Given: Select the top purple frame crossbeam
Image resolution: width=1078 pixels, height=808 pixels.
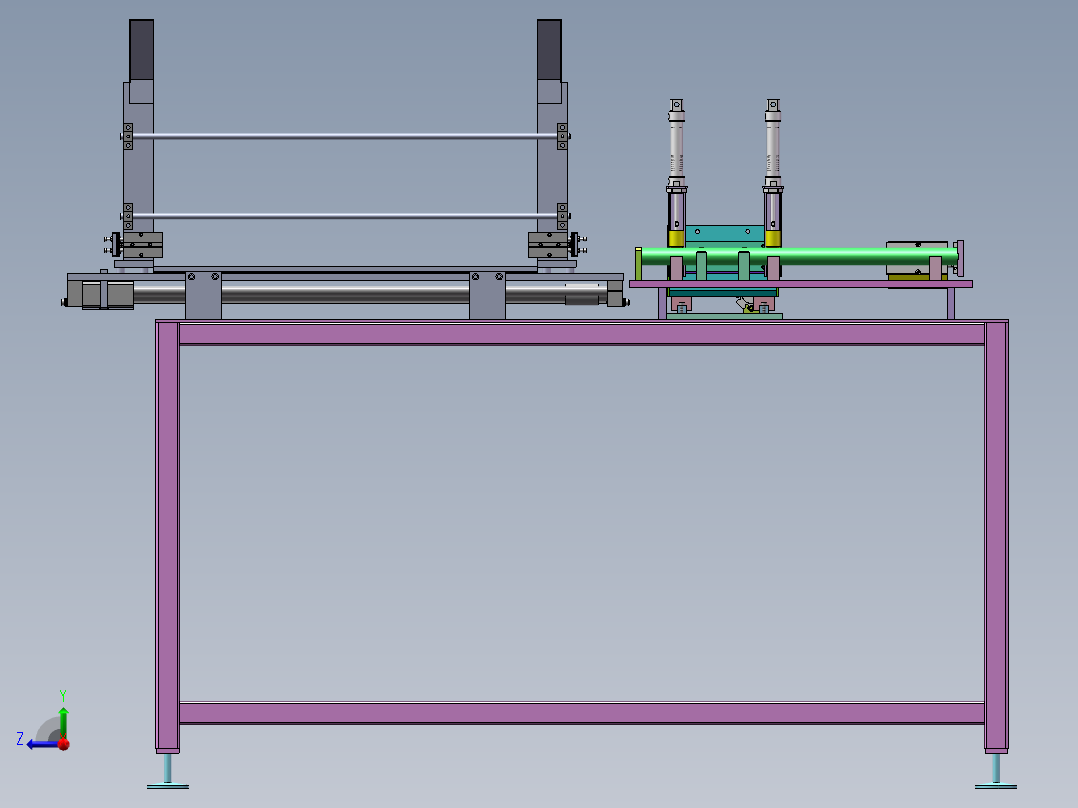Looking at the screenshot, I should [x=582, y=334].
